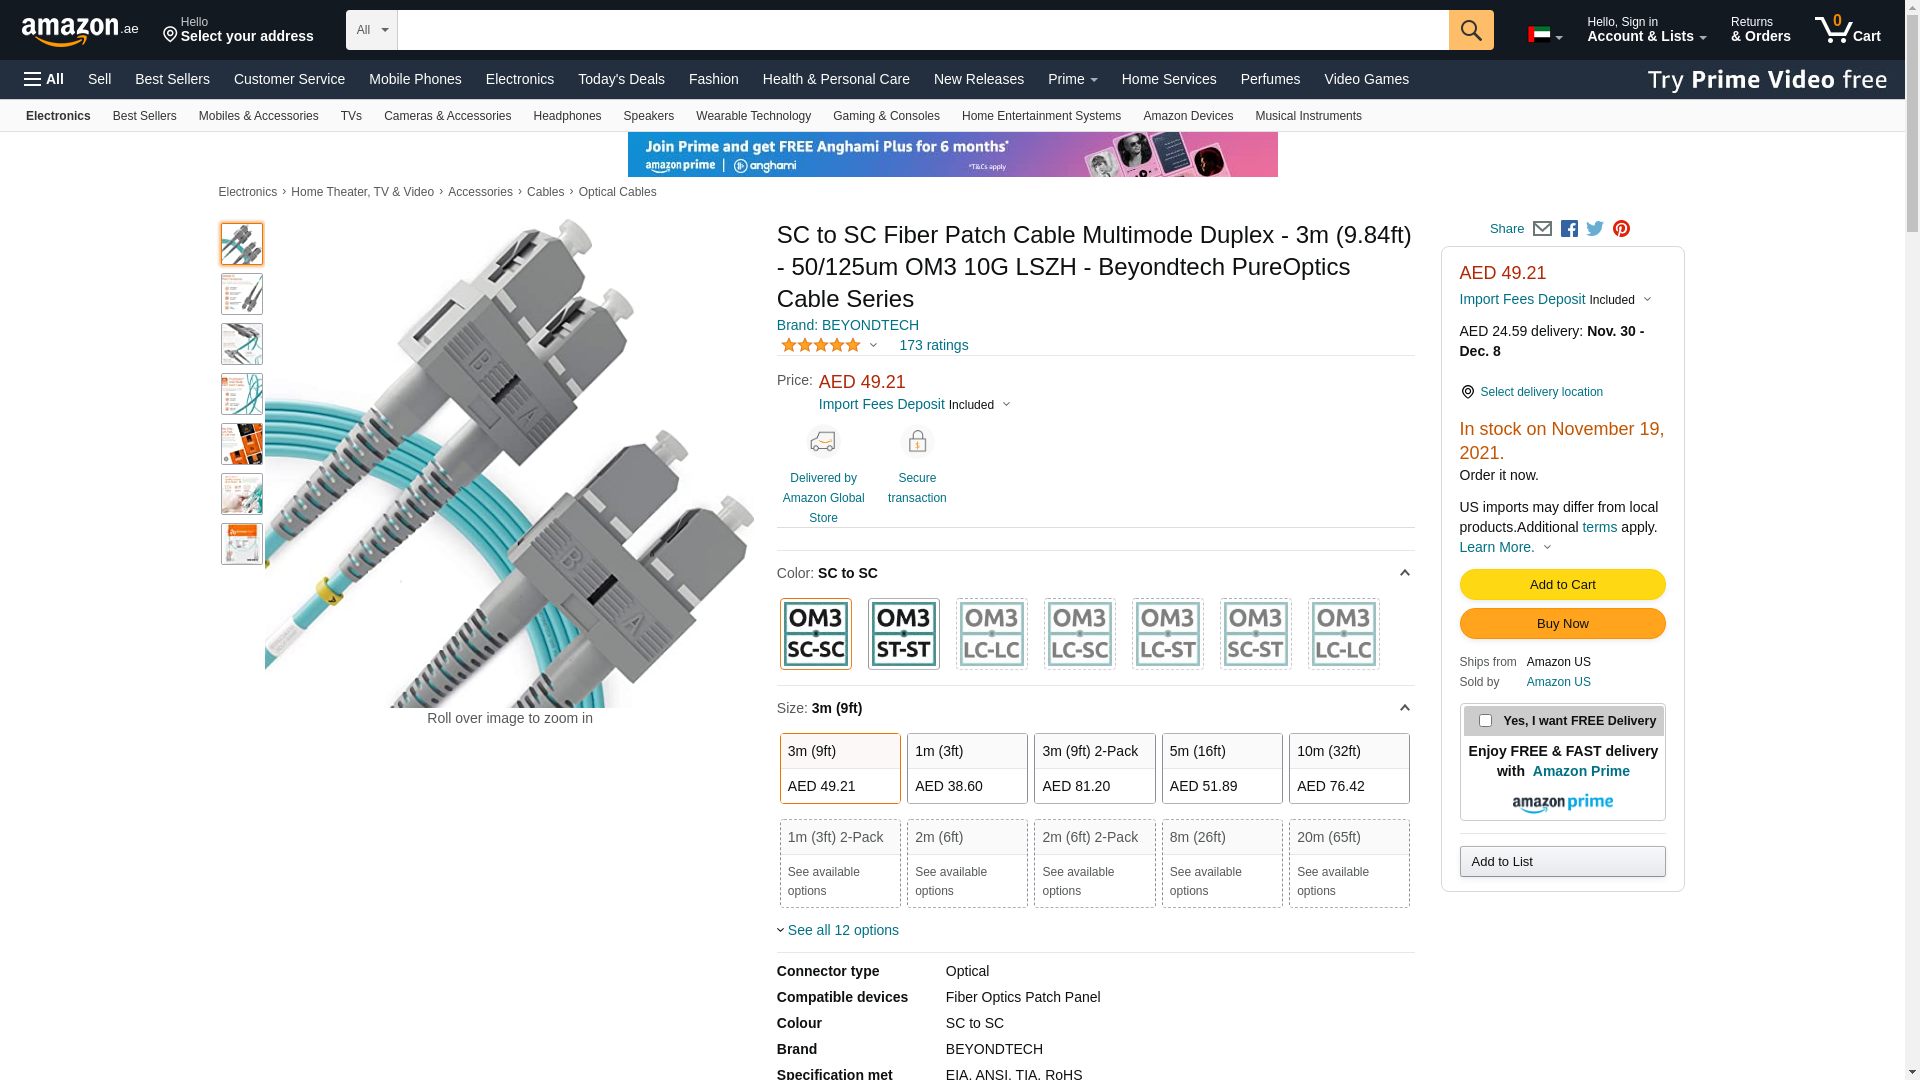Image resolution: width=1920 pixels, height=1080 pixels.
Task: Click into the main search field
Action: (922, 30)
